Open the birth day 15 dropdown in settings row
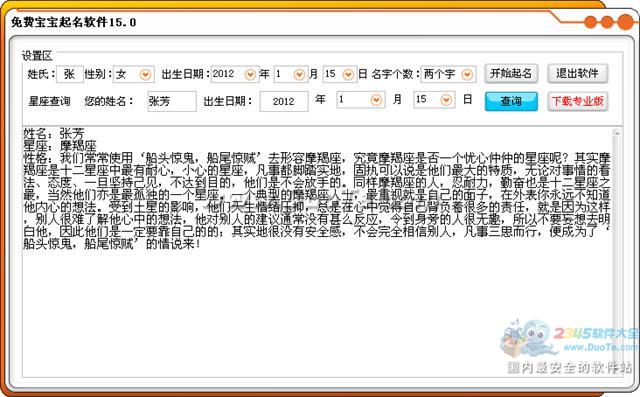This screenshot has width=640, height=397. click(x=348, y=75)
